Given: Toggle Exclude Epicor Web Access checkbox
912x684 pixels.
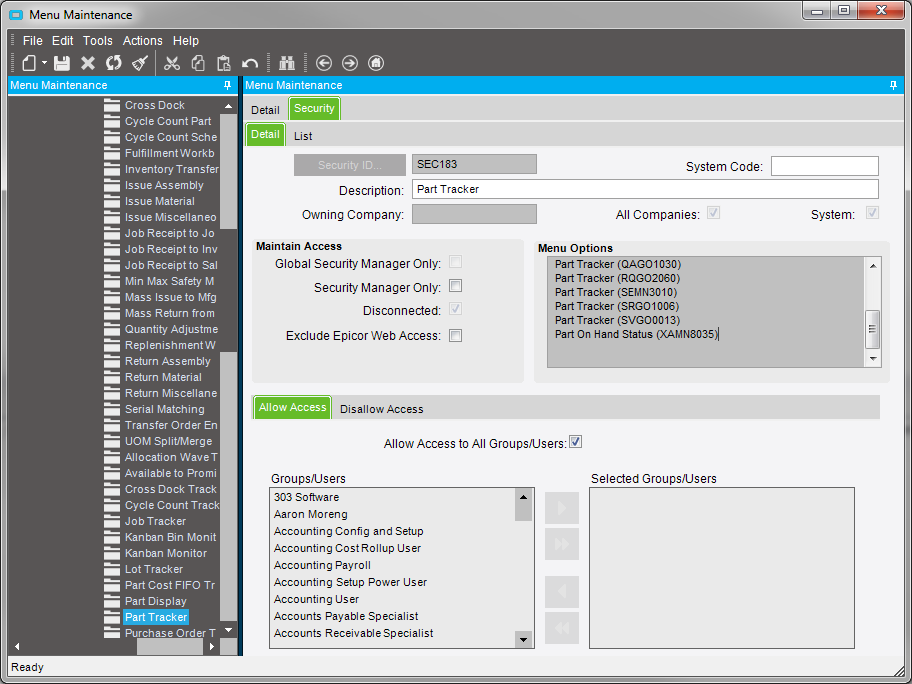Looking at the screenshot, I should (455, 336).
